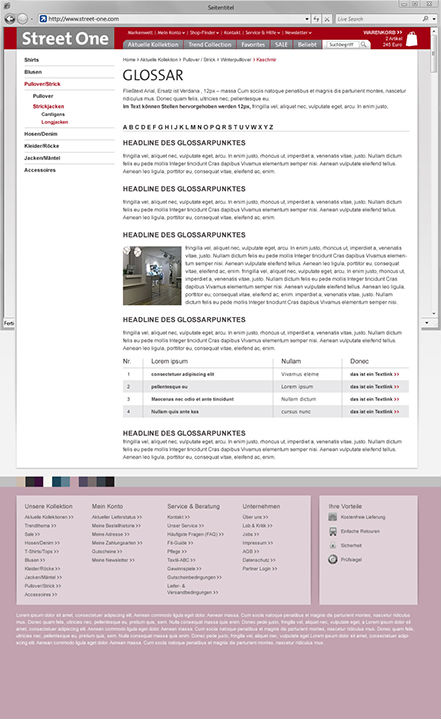
Task: Open the recent pages dropdown beside forward button
Action: click(31, 19)
